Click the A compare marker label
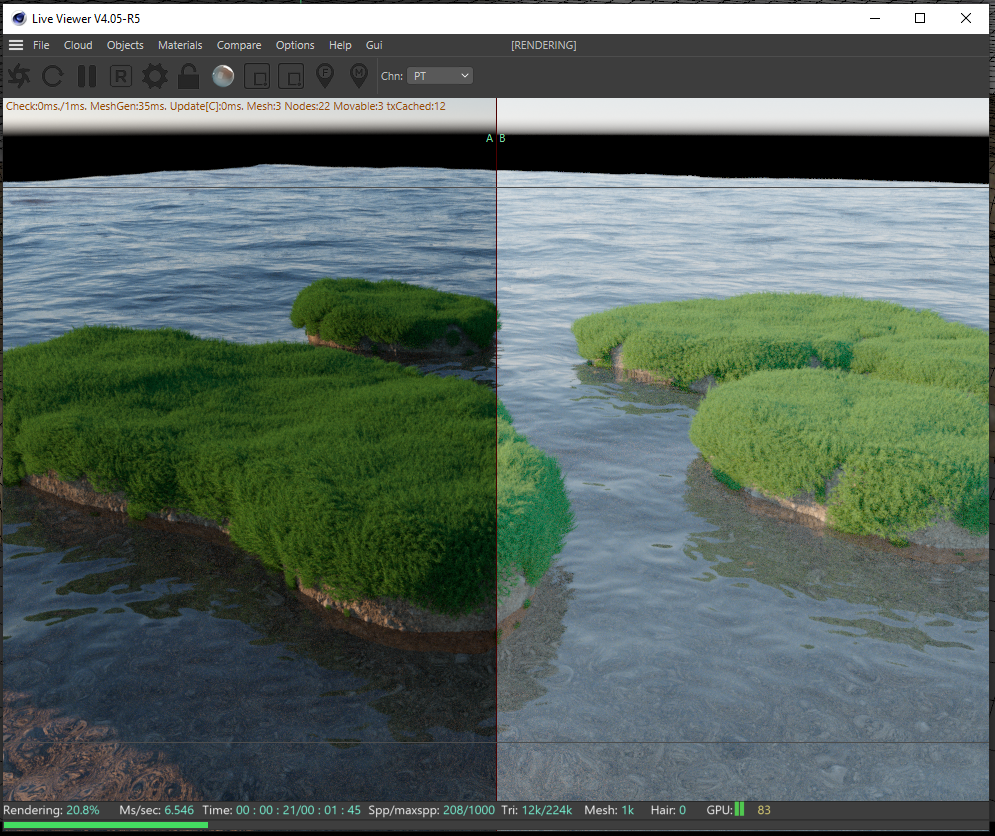Screen dimensions: 995x836 (489, 138)
